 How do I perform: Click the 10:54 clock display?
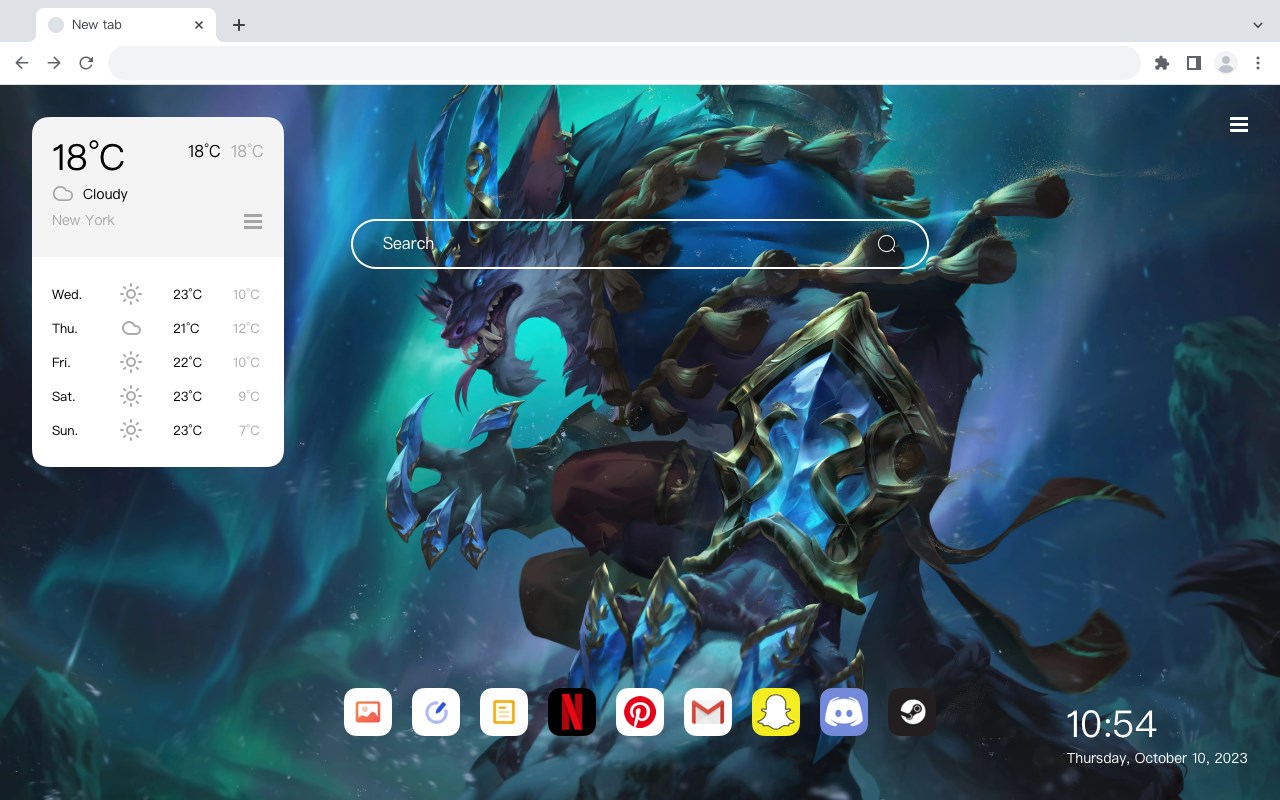[1111, 724]
